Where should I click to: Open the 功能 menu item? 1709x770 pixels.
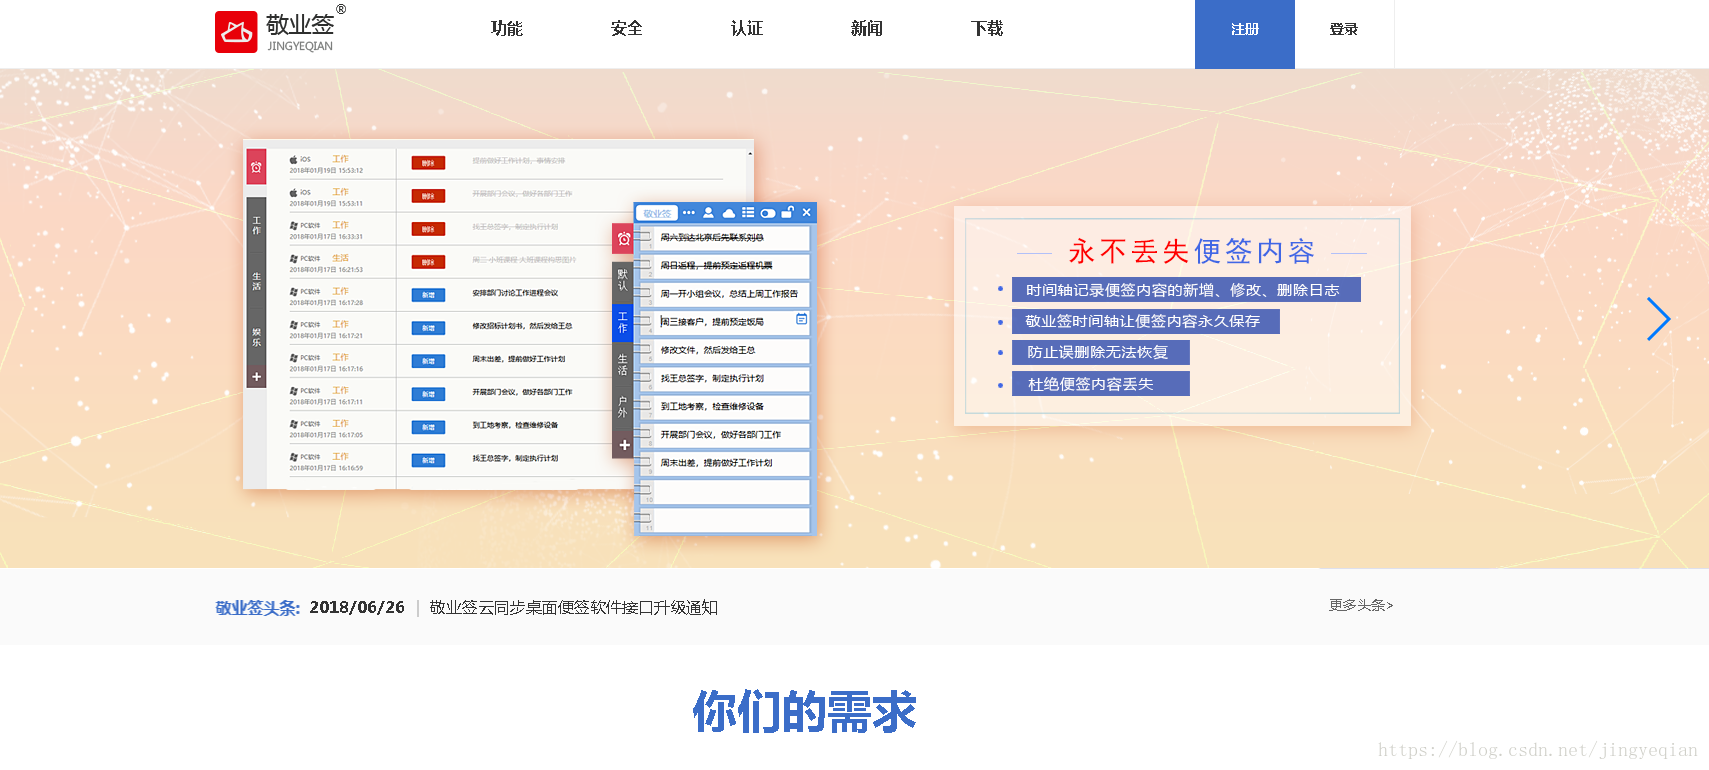tap(507, 29)
